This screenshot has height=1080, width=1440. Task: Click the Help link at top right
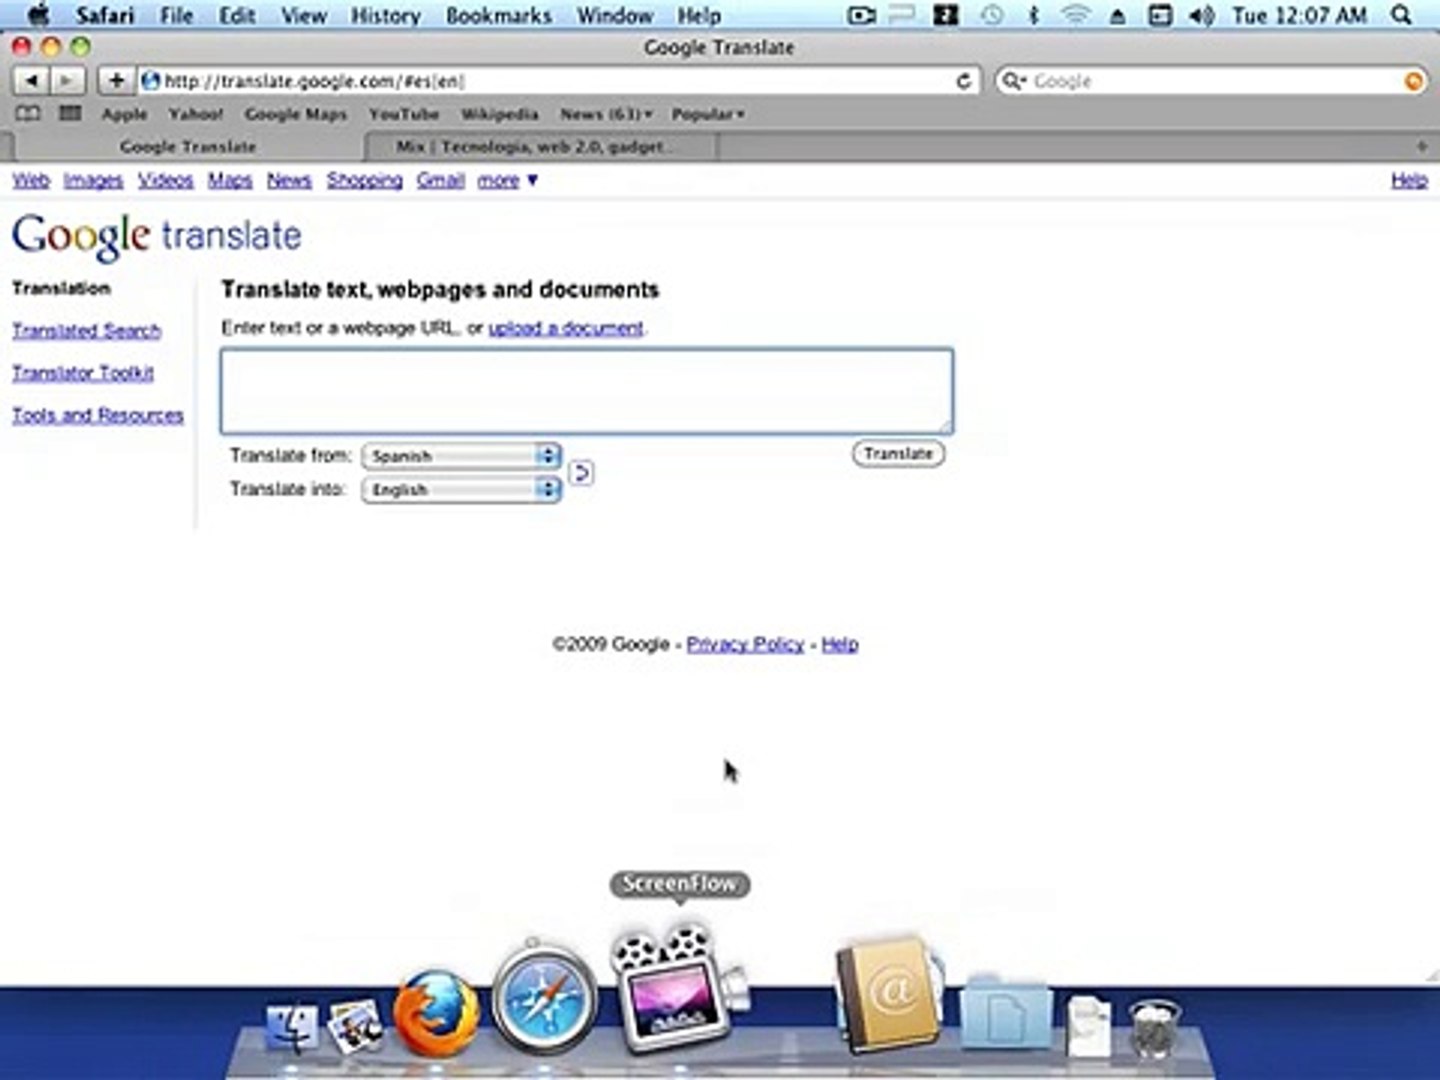1409,180
